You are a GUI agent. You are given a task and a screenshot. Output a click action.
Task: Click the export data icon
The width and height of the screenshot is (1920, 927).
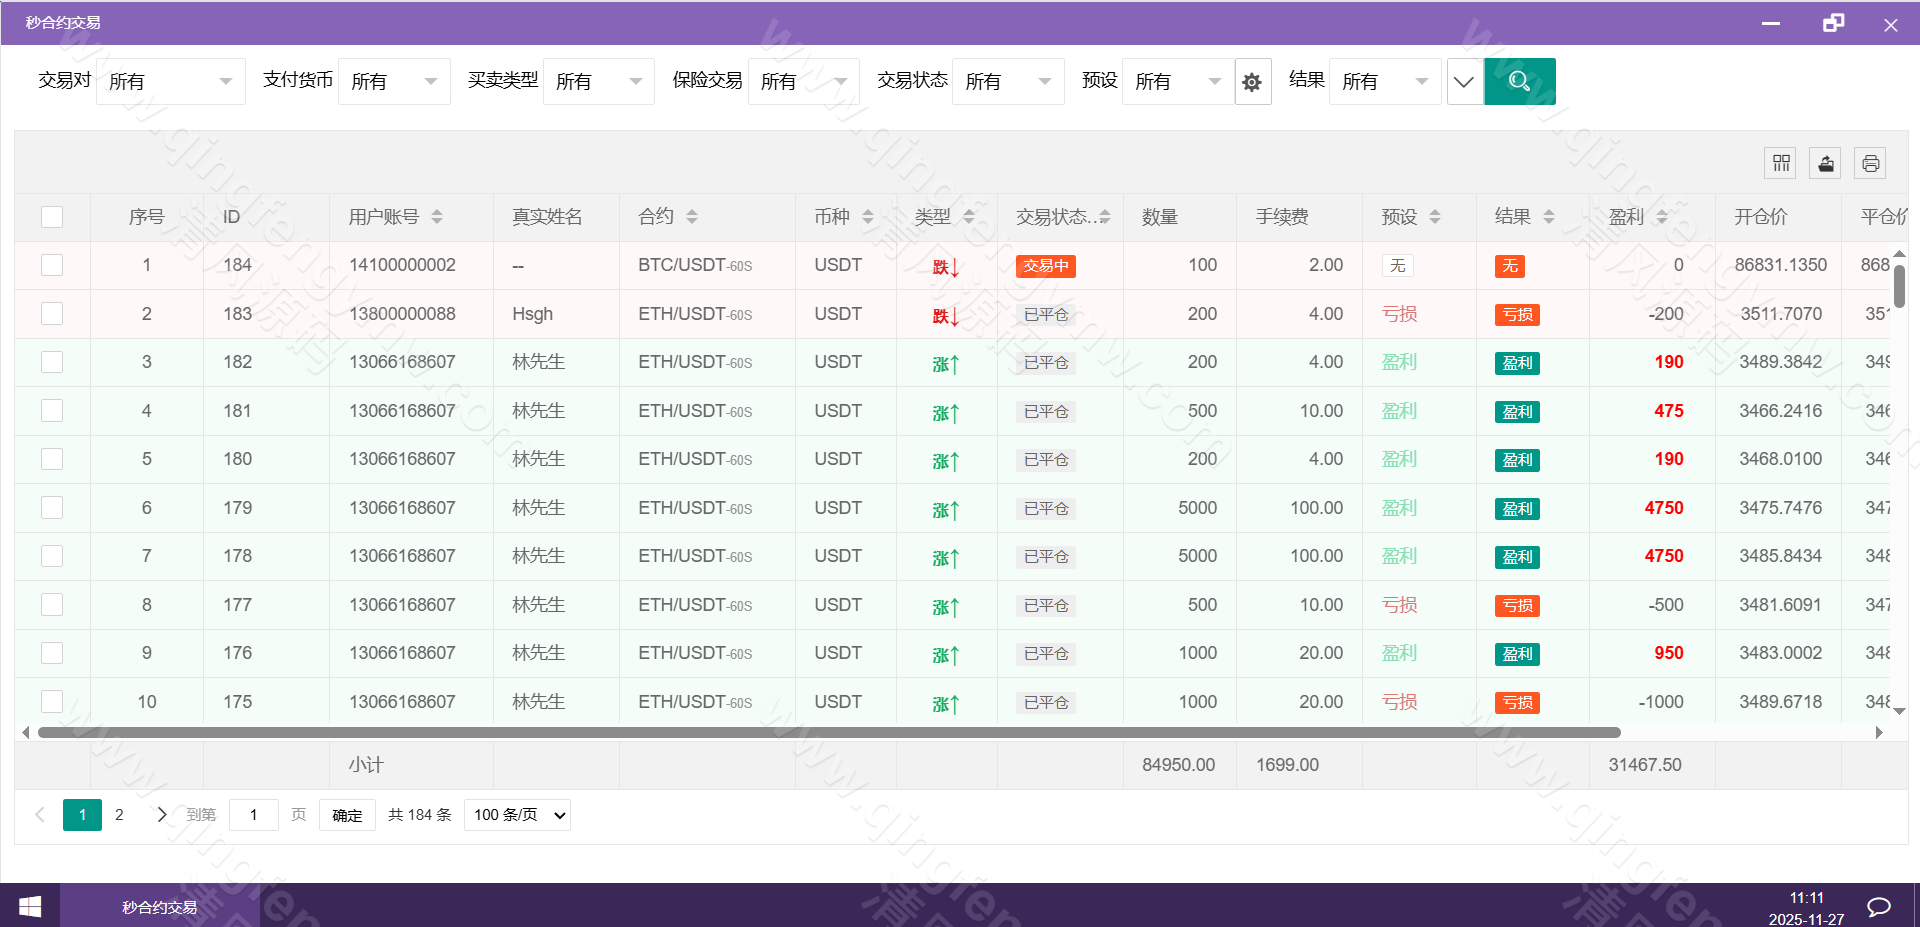pos(1825,163)
